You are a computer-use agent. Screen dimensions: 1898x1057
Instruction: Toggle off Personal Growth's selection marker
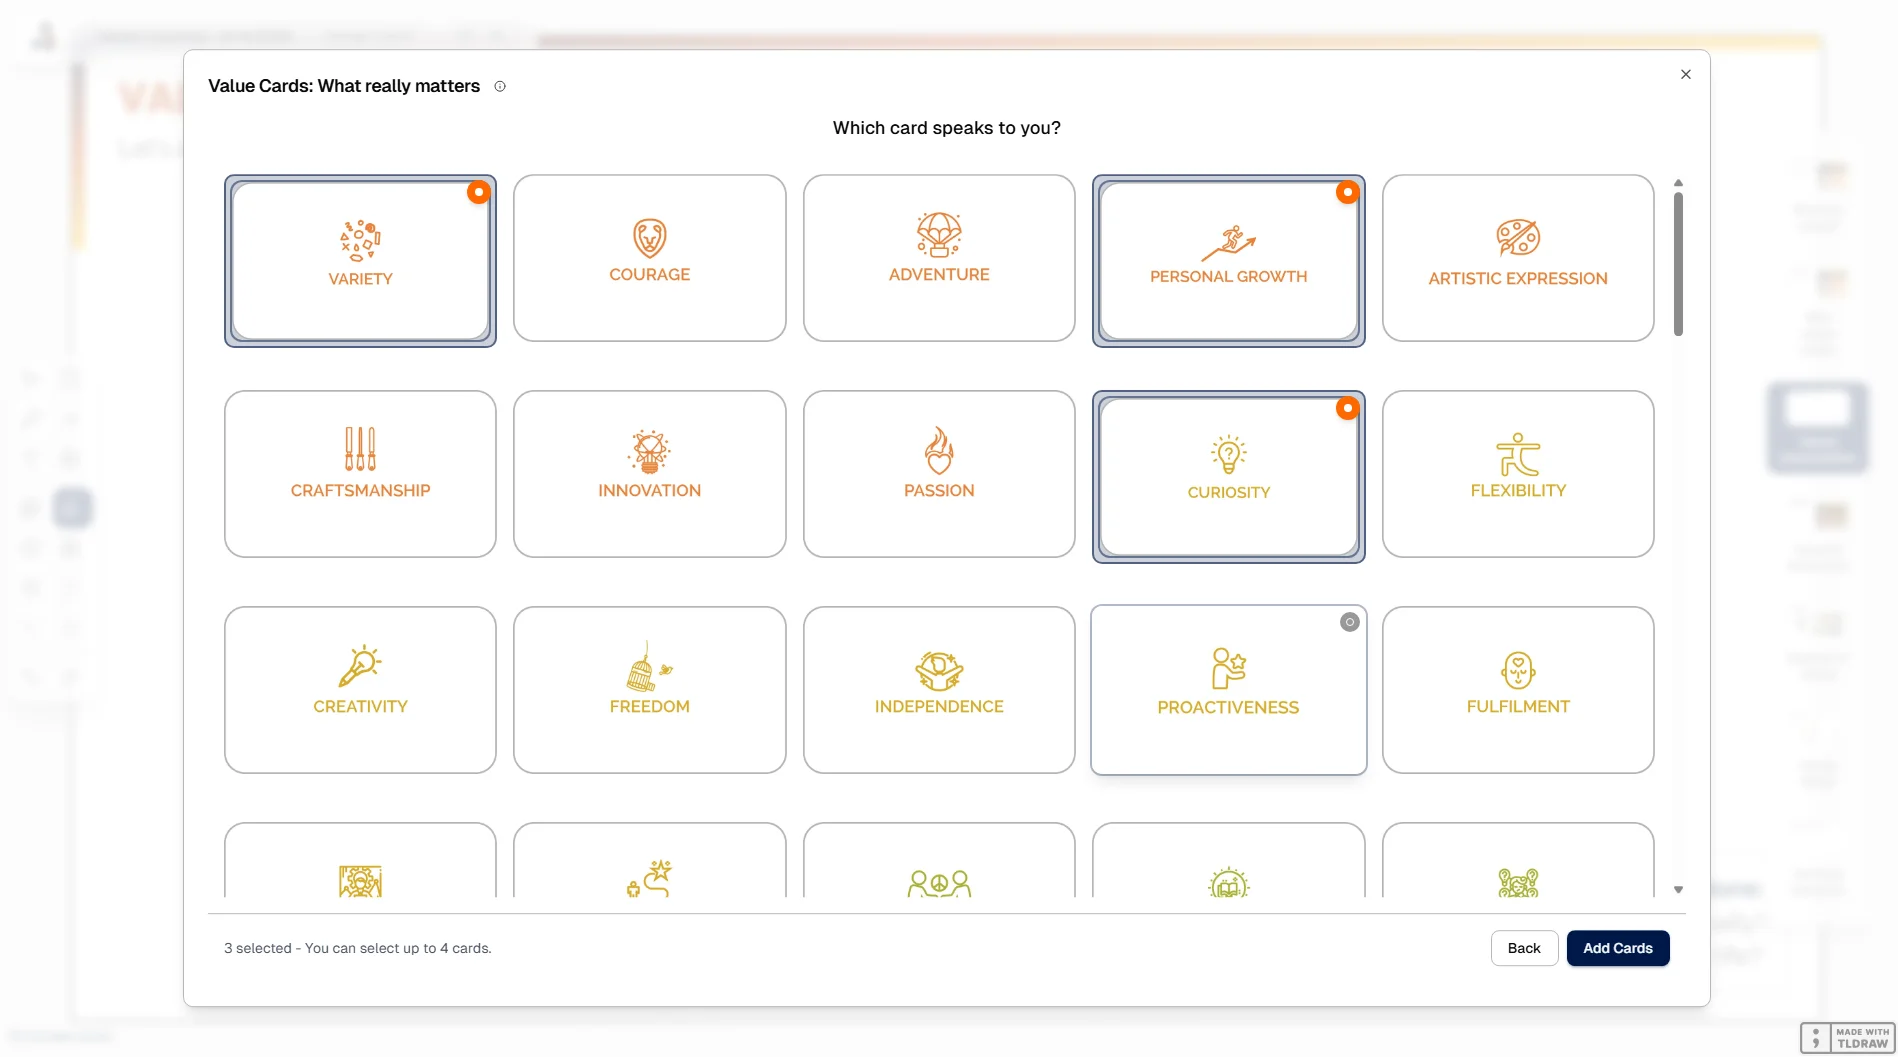1347,191
